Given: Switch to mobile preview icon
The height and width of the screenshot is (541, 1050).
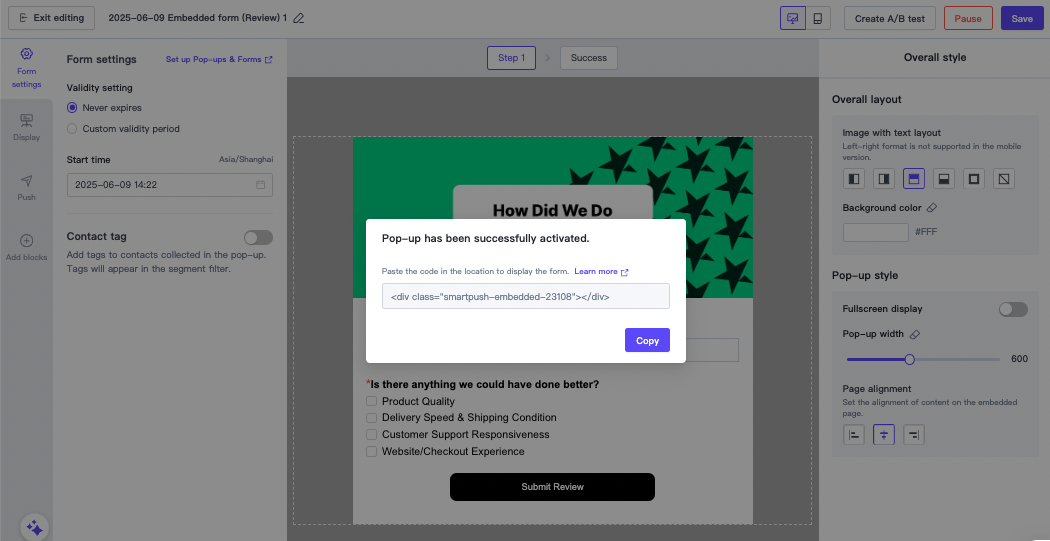Looking at the screenshot, I should [x=818, y=18].
